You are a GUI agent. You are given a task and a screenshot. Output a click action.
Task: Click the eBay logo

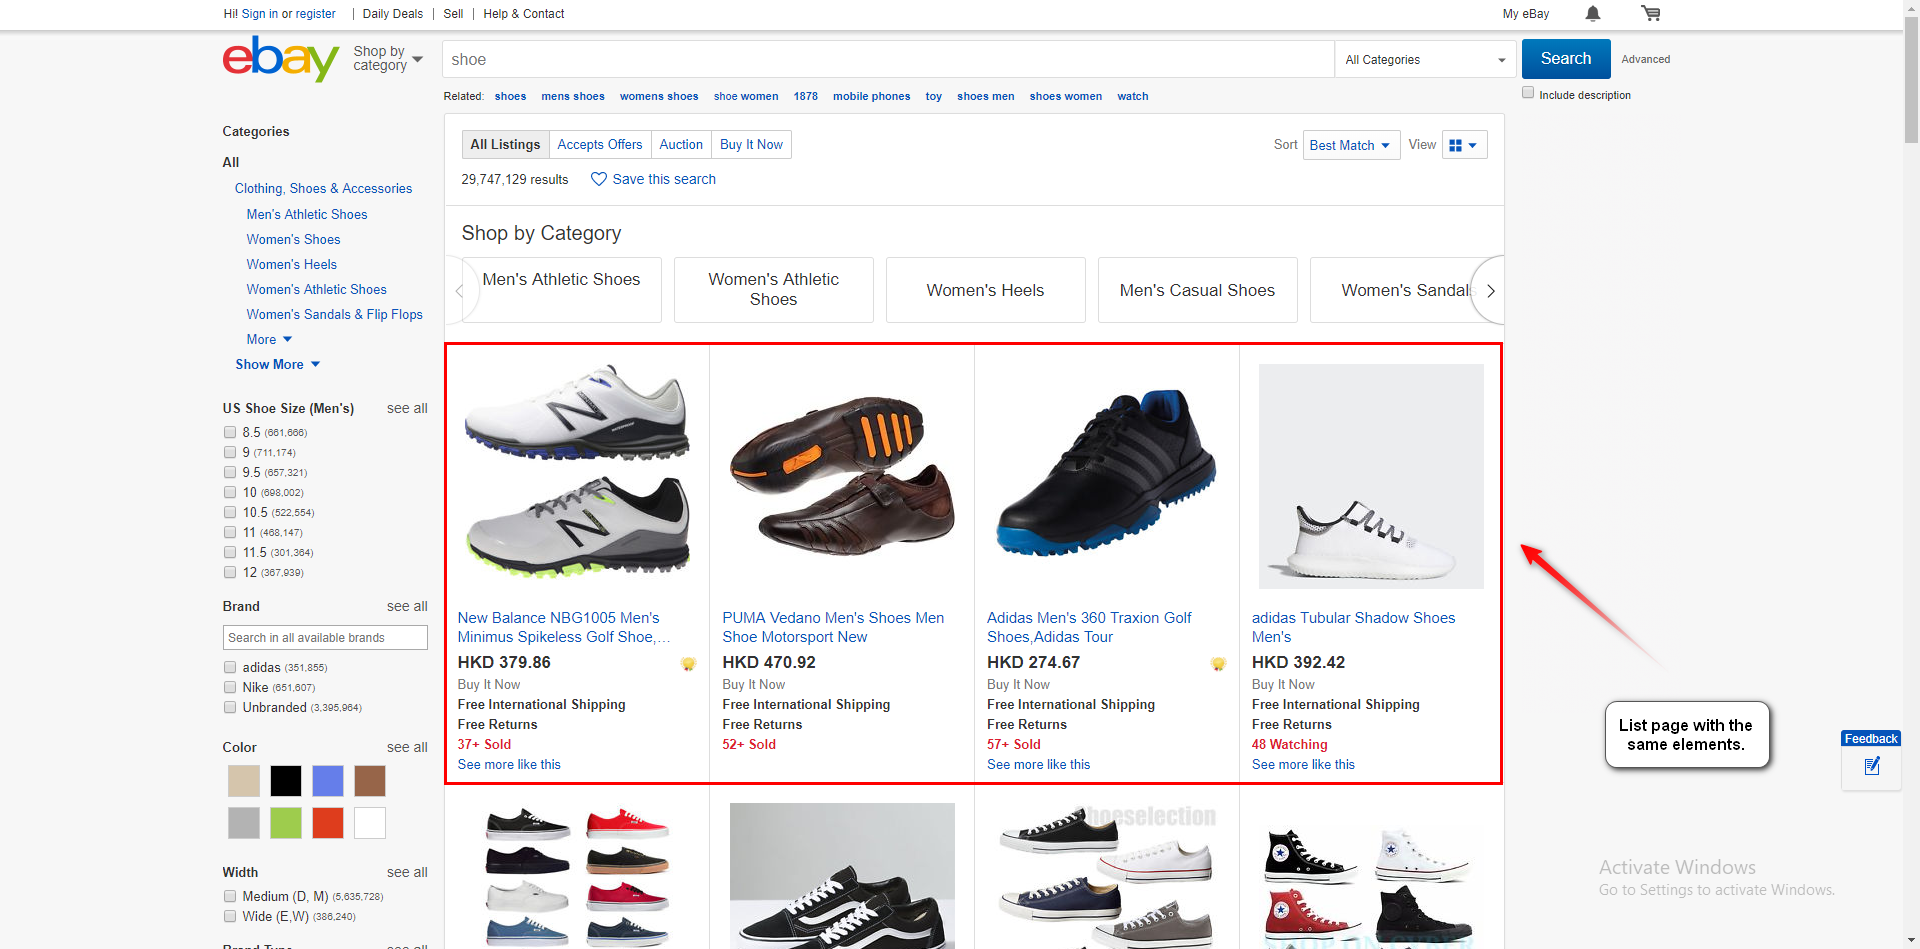pos(281,58)
